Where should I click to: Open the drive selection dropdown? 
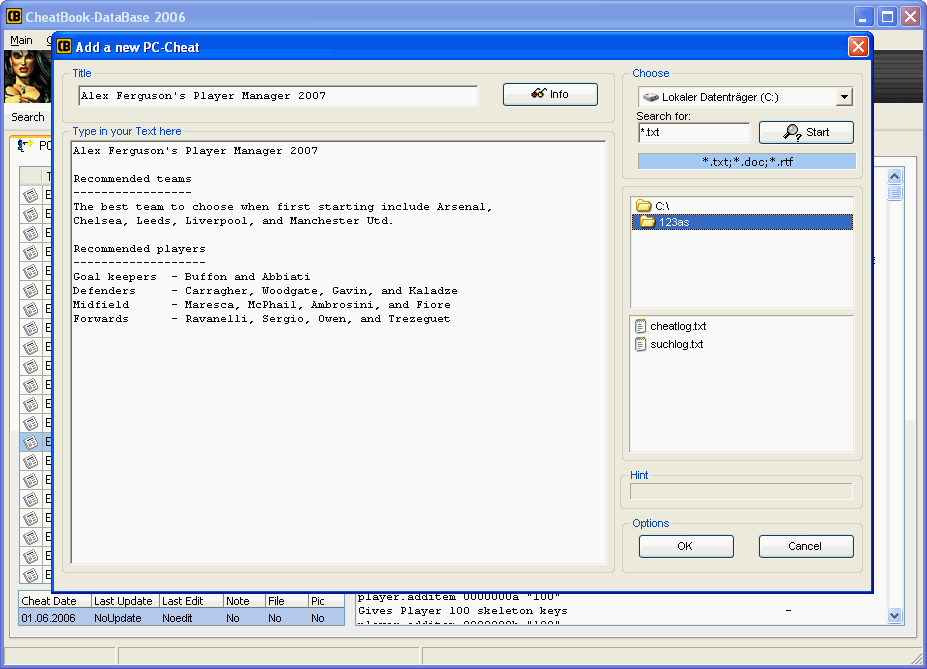(x=844, y=97)
